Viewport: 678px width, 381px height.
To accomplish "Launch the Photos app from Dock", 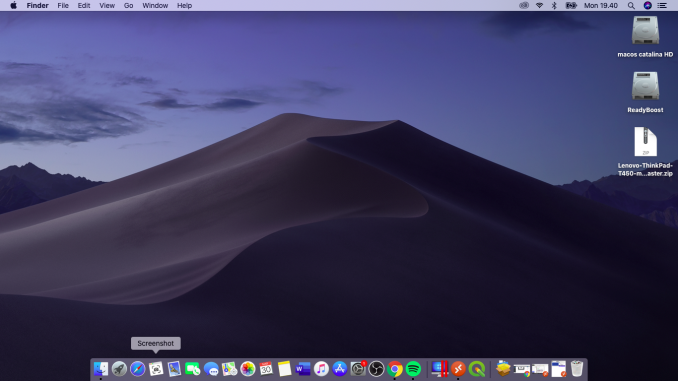I will pyautogui.click(x=248, y=369).
